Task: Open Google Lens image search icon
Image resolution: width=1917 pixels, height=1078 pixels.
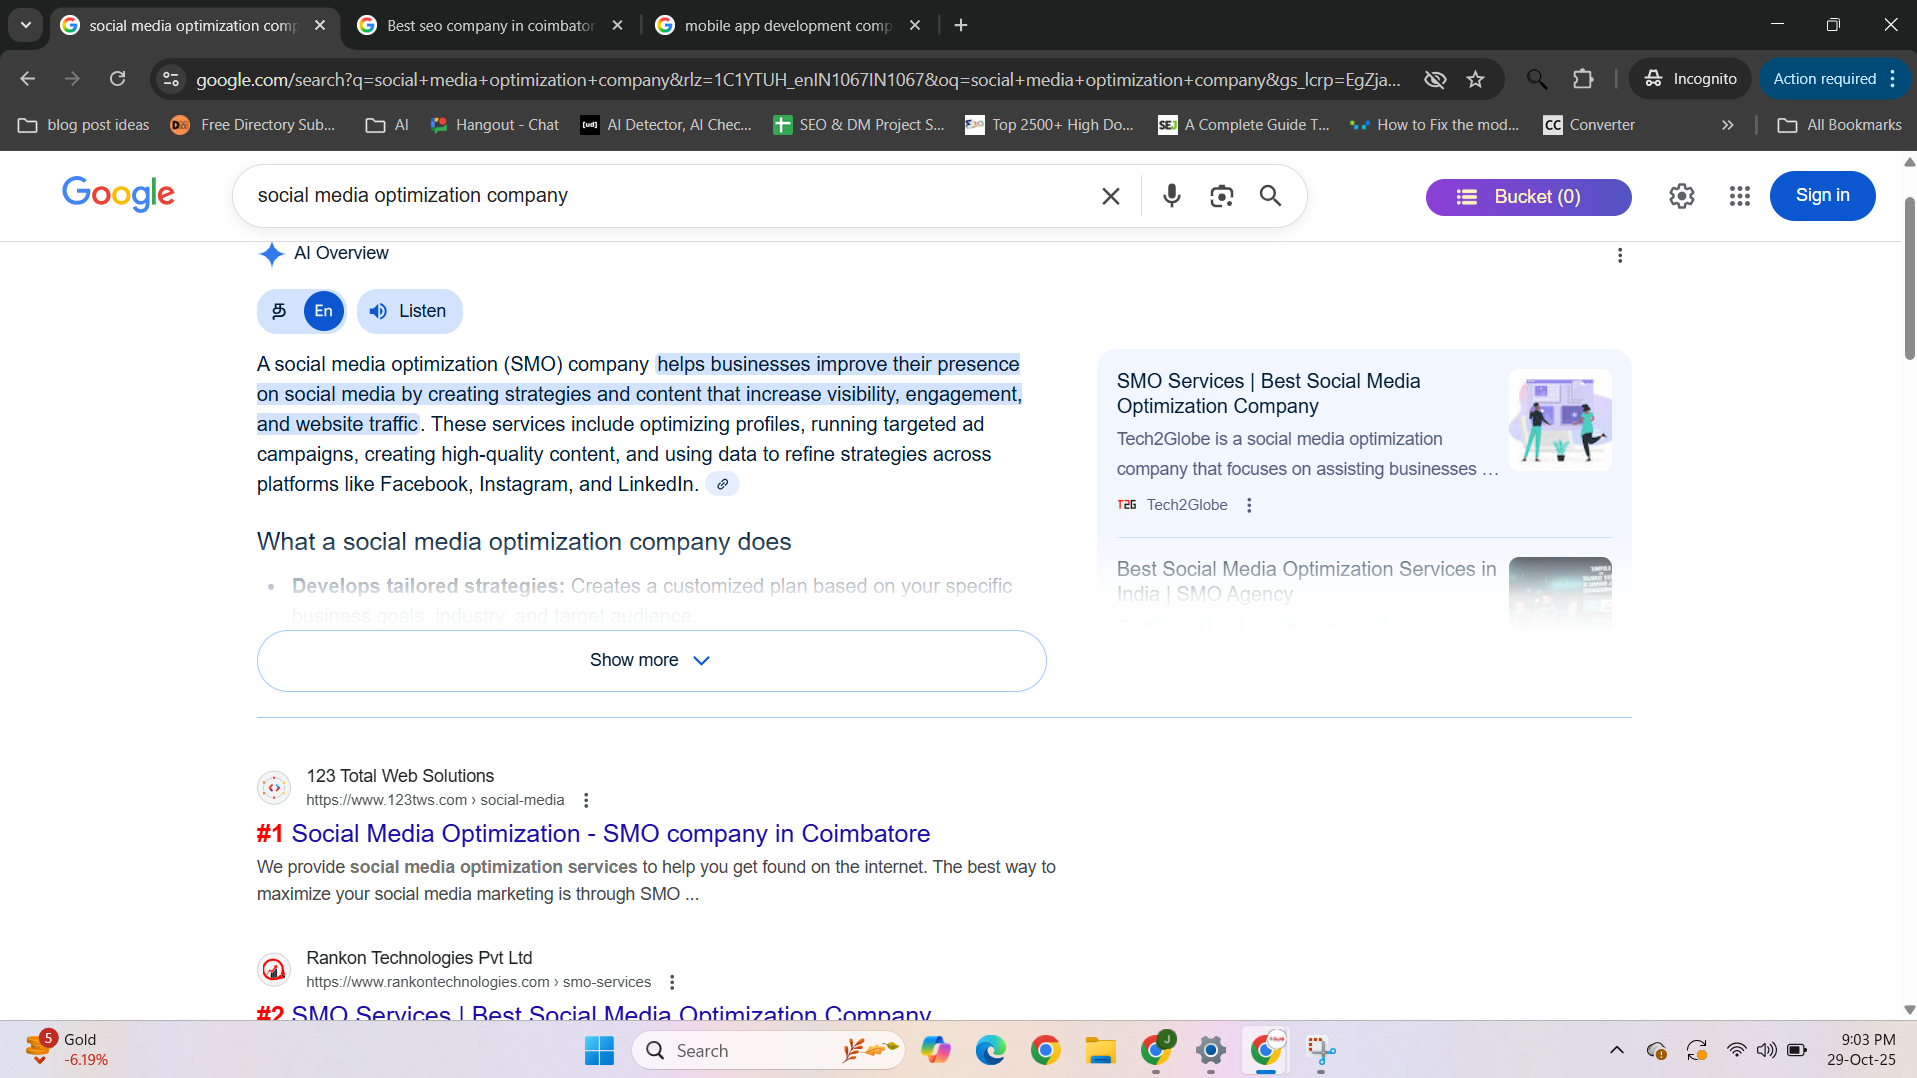Action: click(1221, 196)
